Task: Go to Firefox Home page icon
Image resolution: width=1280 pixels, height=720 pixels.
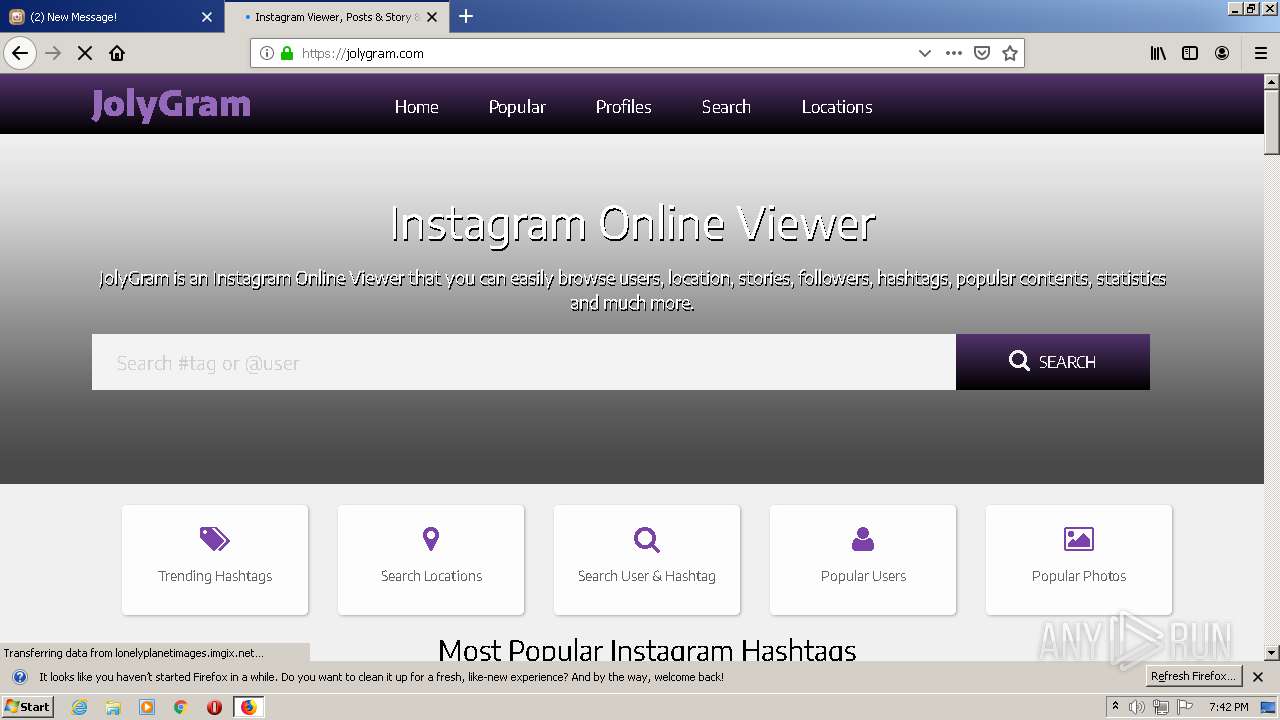Action: pos(117,53)
